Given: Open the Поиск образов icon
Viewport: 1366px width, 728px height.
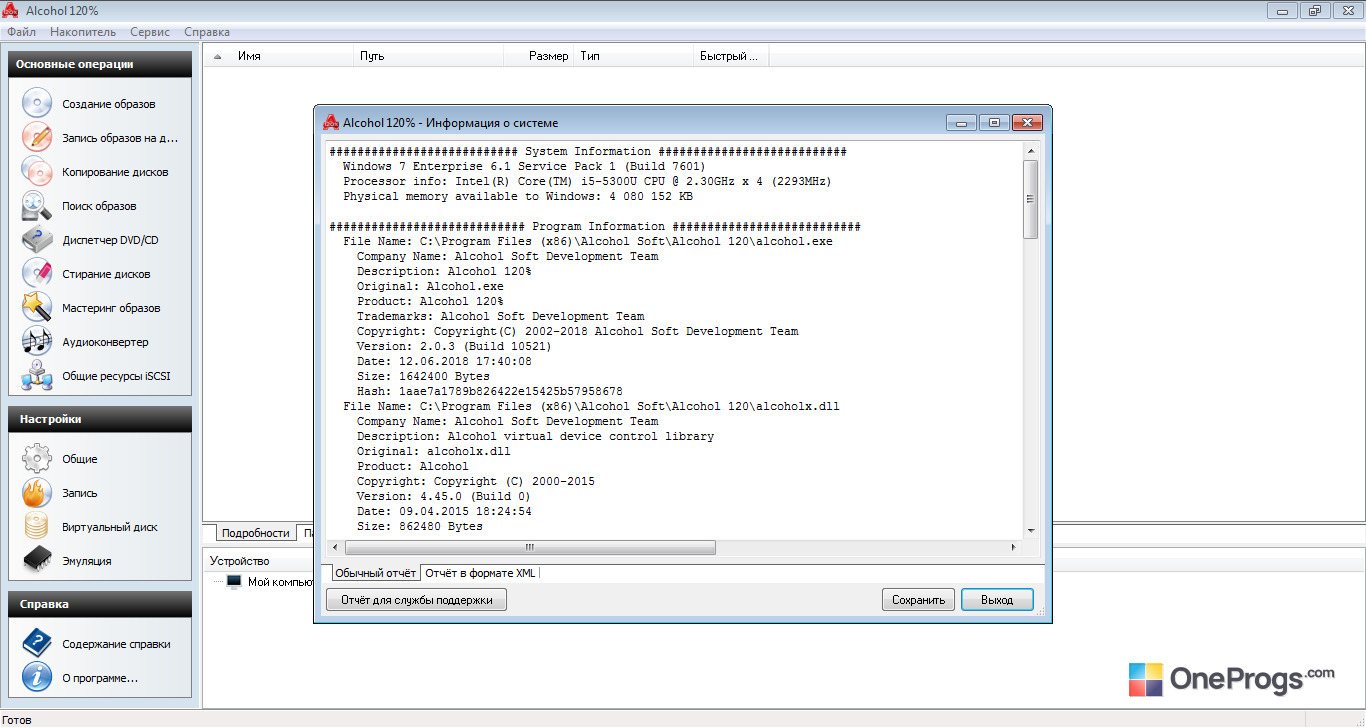Looking at the screenshot, I should [x=37, y=206].
